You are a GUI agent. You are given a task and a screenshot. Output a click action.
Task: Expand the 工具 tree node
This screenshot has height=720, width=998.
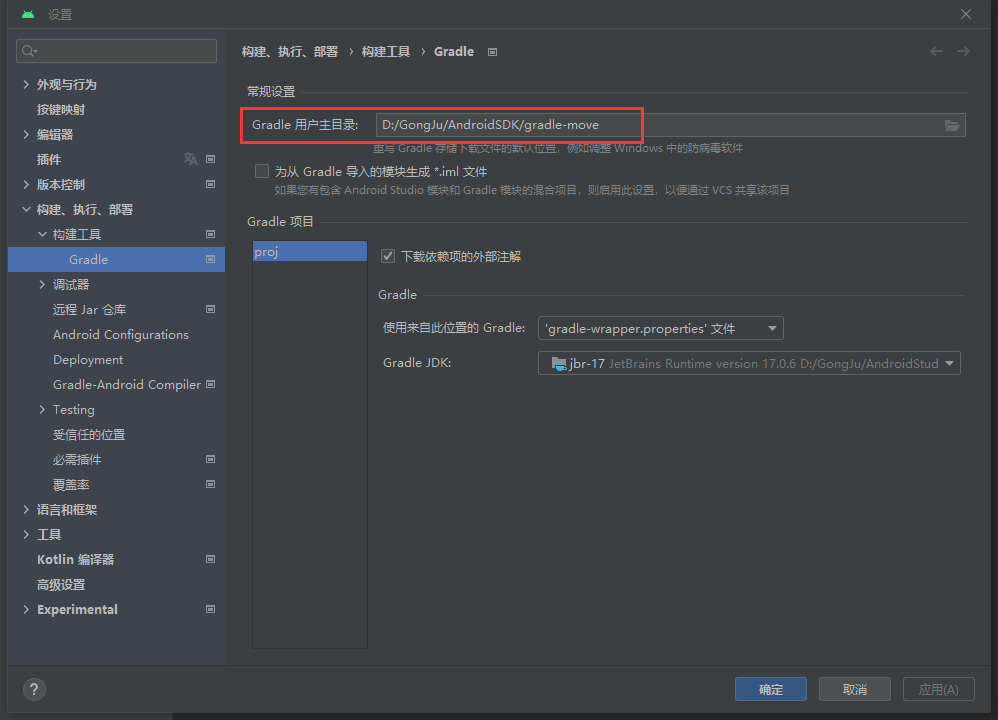[x=26, y=534]
